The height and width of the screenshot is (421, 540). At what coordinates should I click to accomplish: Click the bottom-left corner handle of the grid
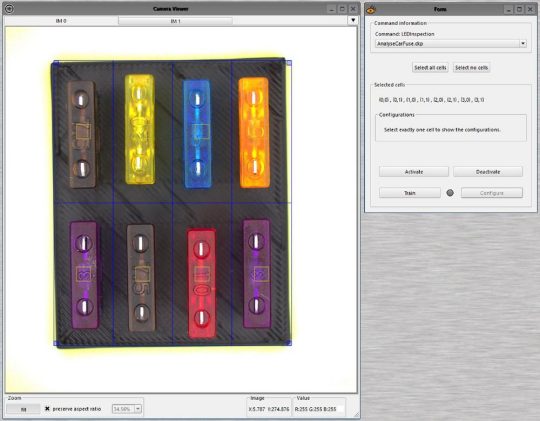click(x=55, y=343)
